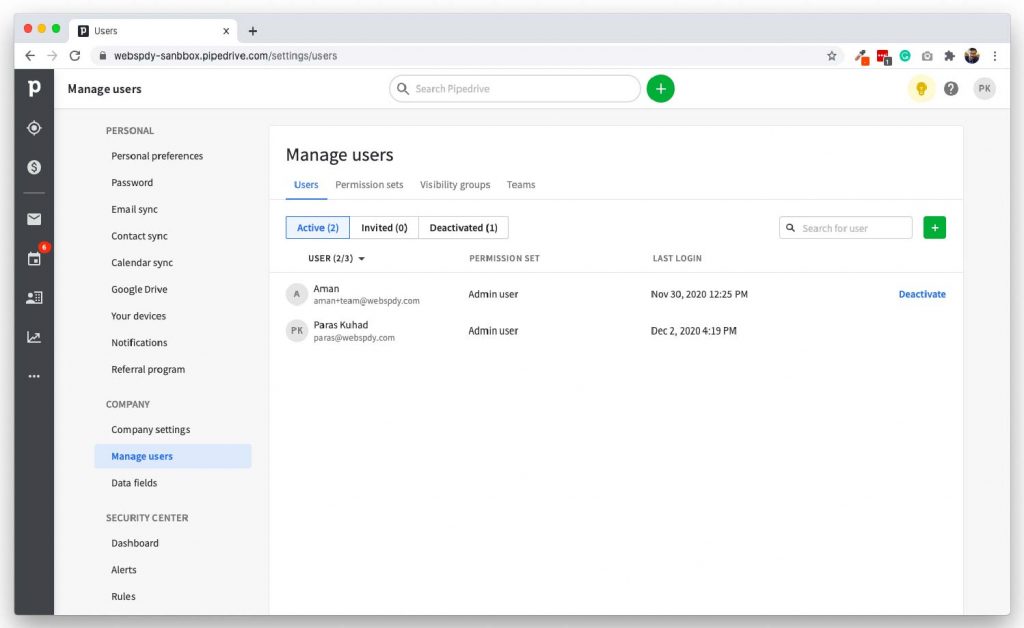Viewport: 1024px width, 628px height.
Task: Switch to the Permission sets tab
Action: [x=369, y=185]
